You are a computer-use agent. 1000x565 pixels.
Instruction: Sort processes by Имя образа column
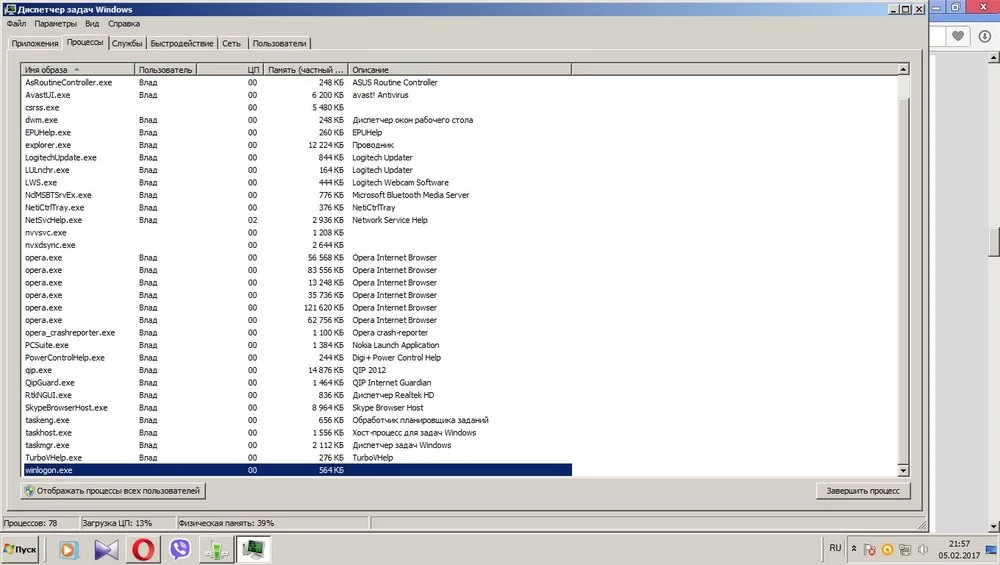coord(78,69)
